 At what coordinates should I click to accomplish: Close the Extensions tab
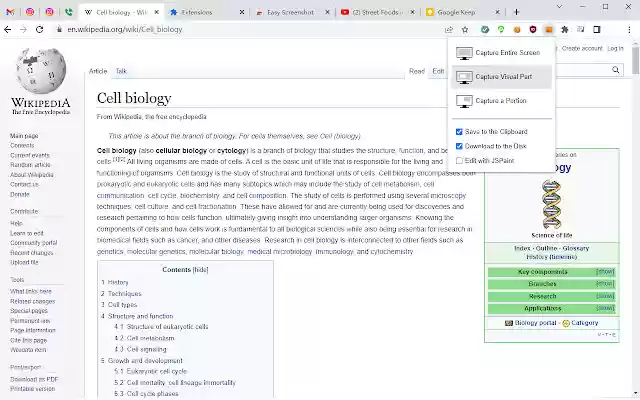(242, 12)
